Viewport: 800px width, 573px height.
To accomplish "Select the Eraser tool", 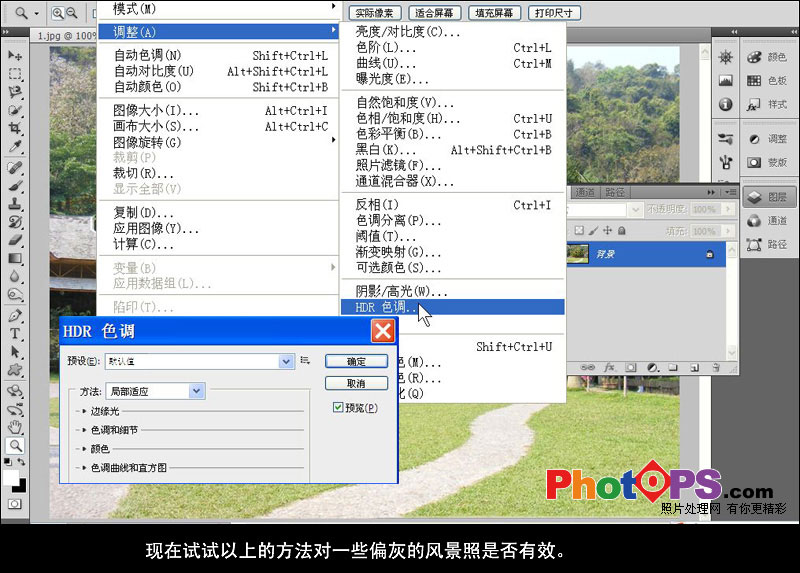I will pyautogui.click(x=15, y=240).
